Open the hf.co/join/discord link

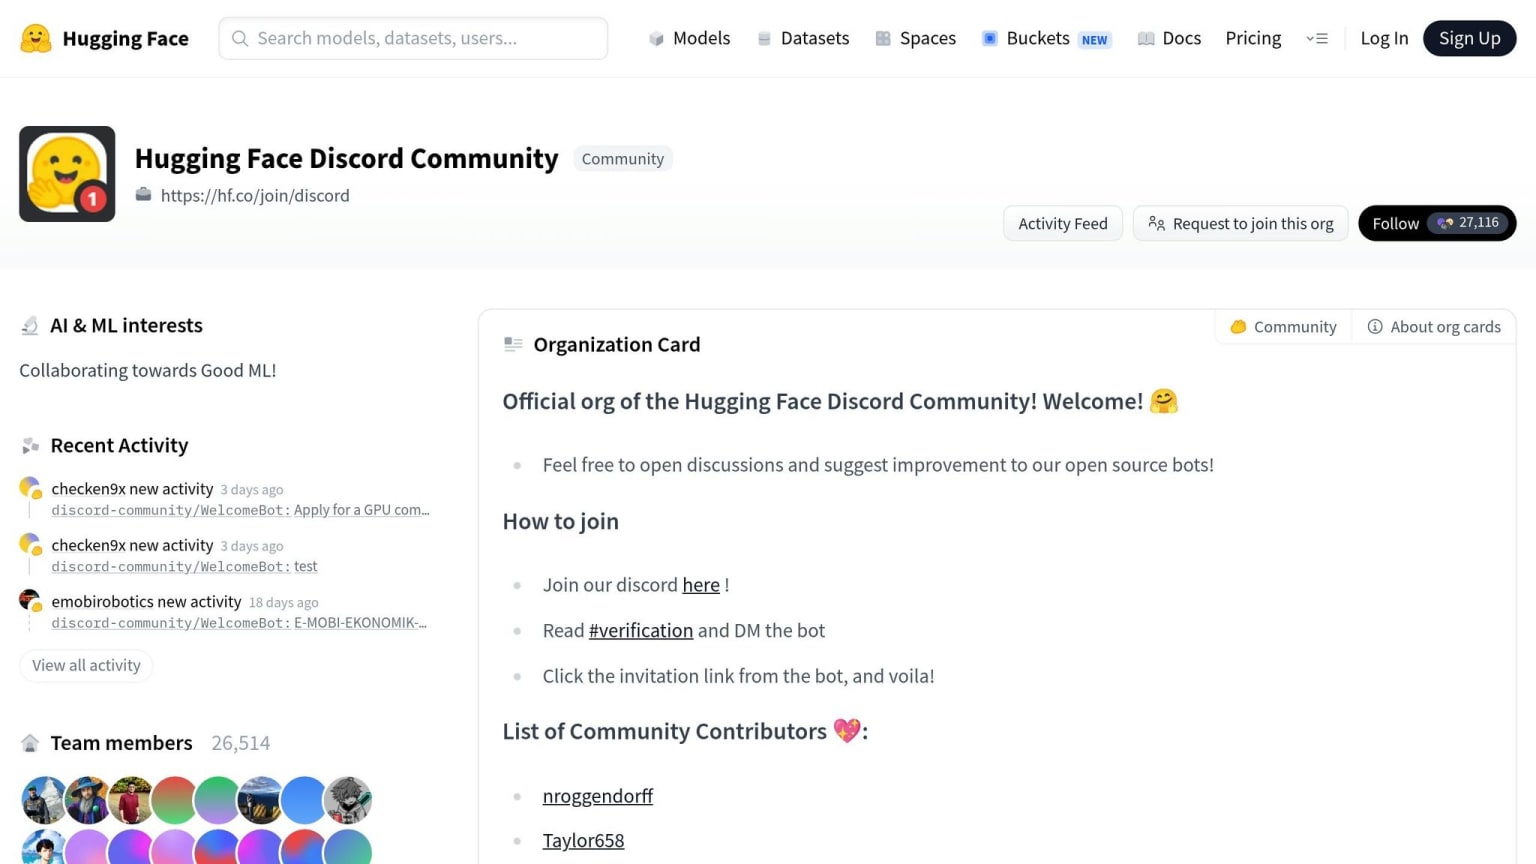(x=255, y=195)
